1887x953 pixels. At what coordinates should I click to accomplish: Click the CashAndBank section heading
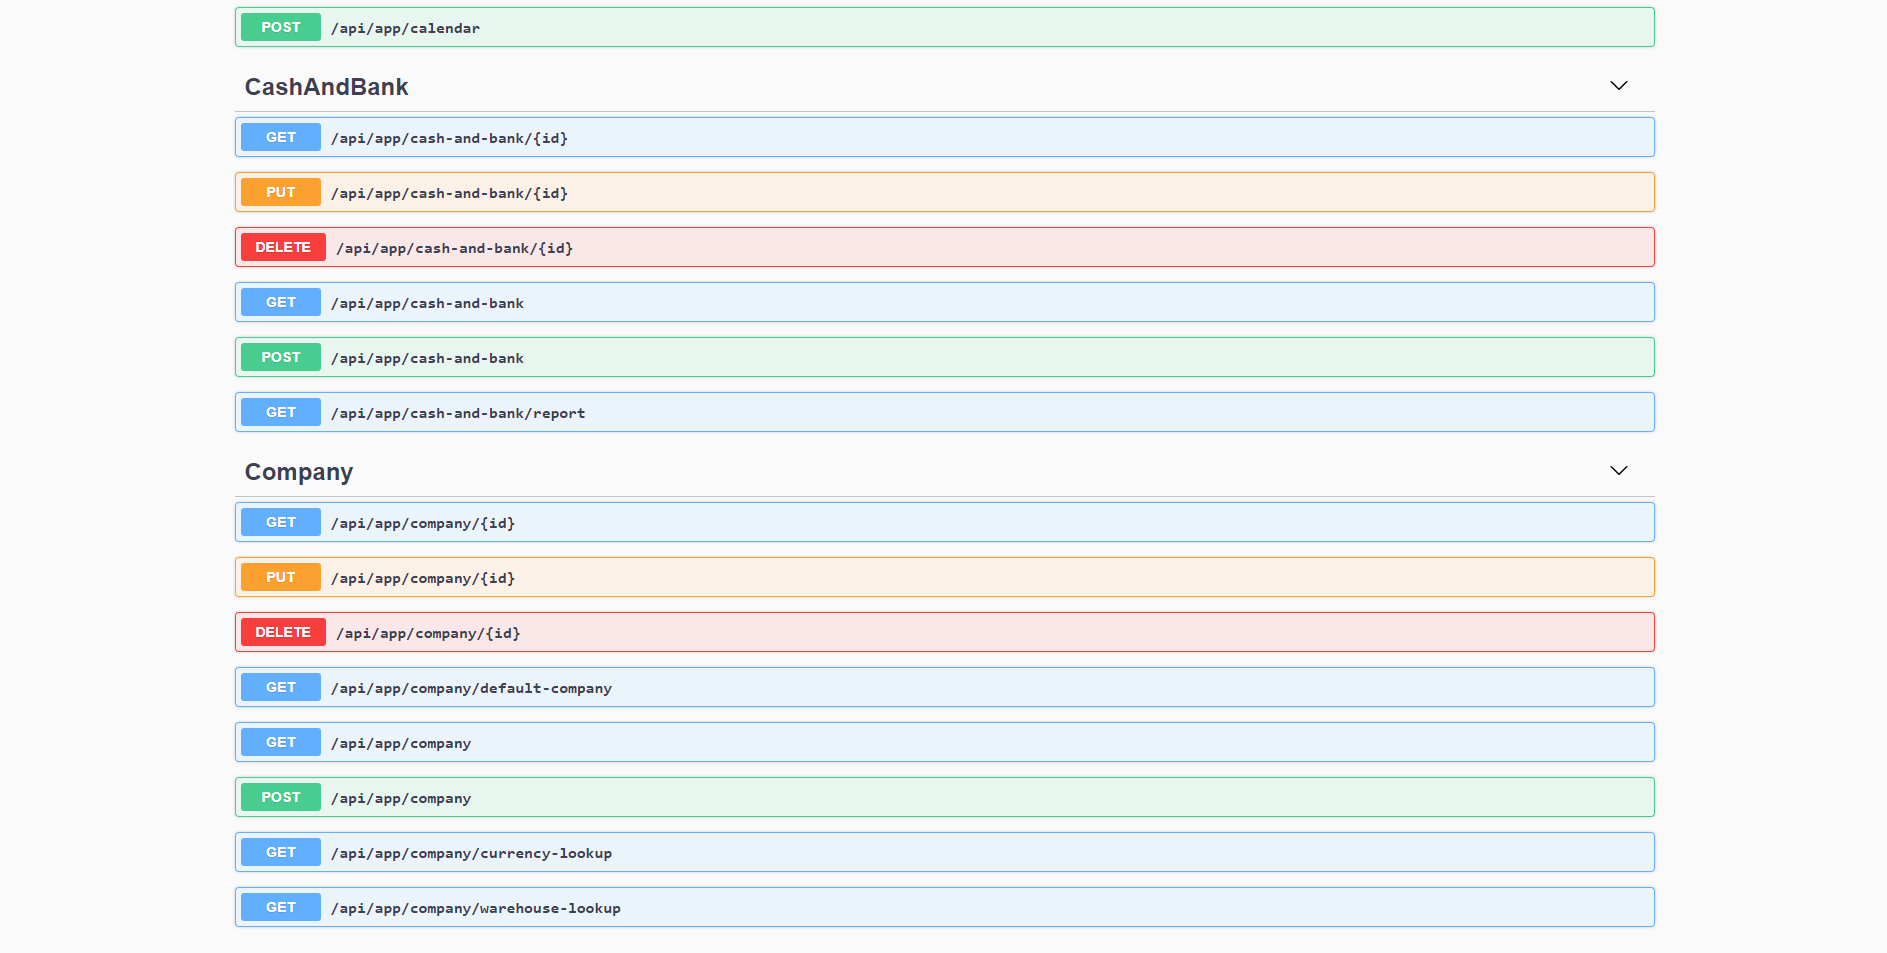326,87
